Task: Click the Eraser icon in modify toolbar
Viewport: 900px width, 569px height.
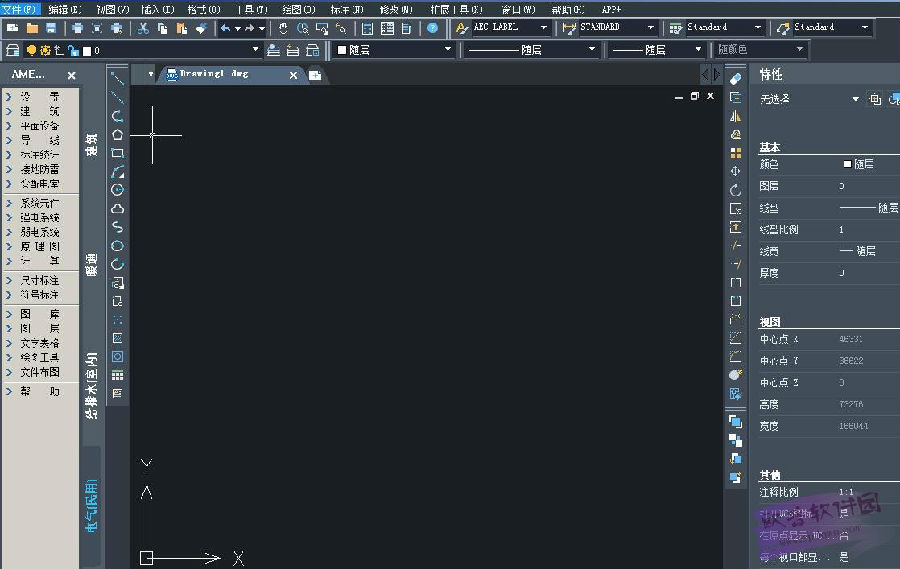Action: pyautogui.click(x=735, y=79)
